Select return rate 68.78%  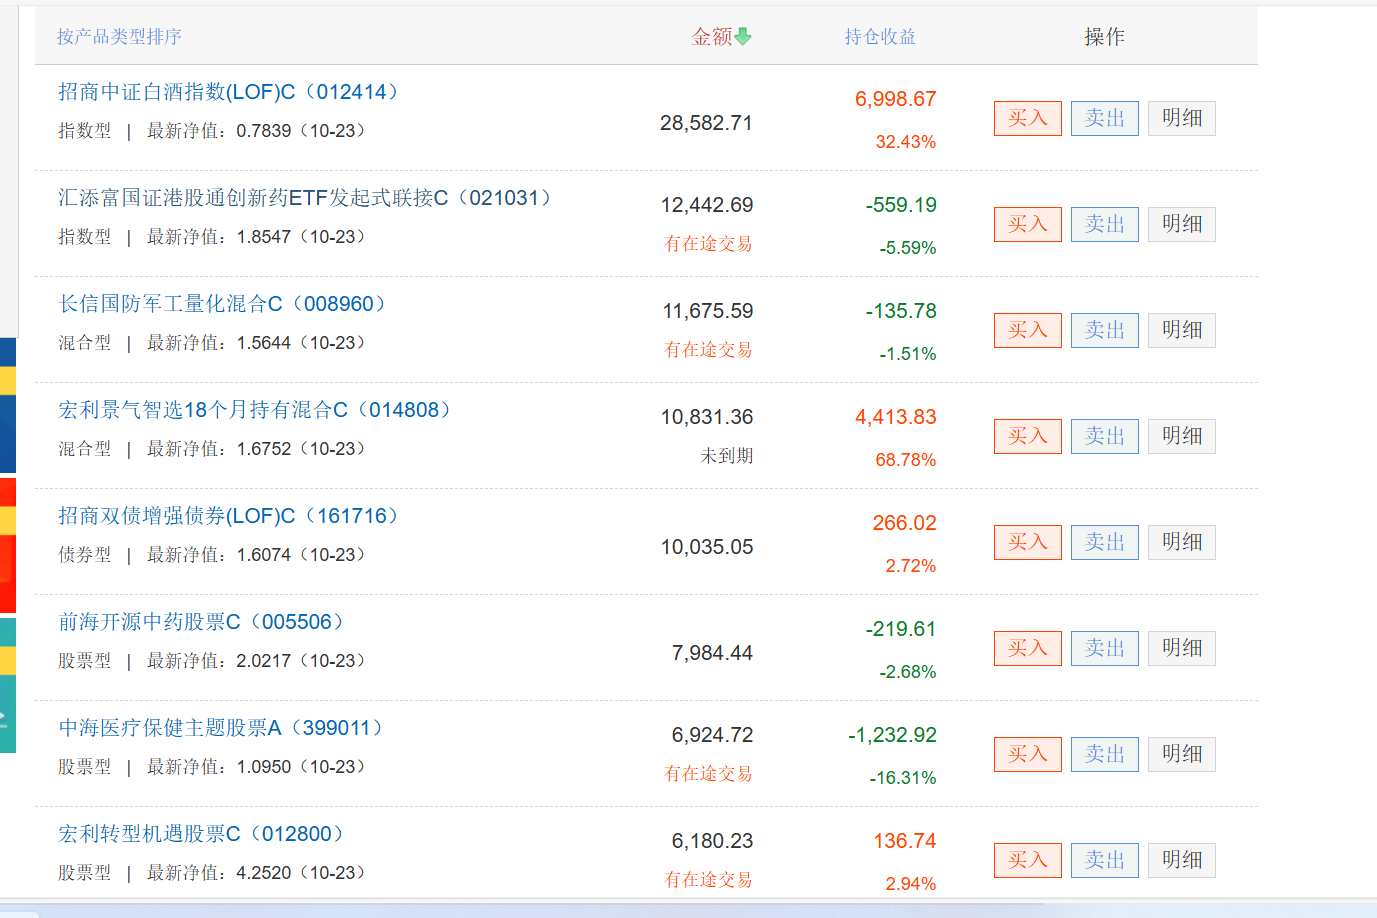coord(906,460)
